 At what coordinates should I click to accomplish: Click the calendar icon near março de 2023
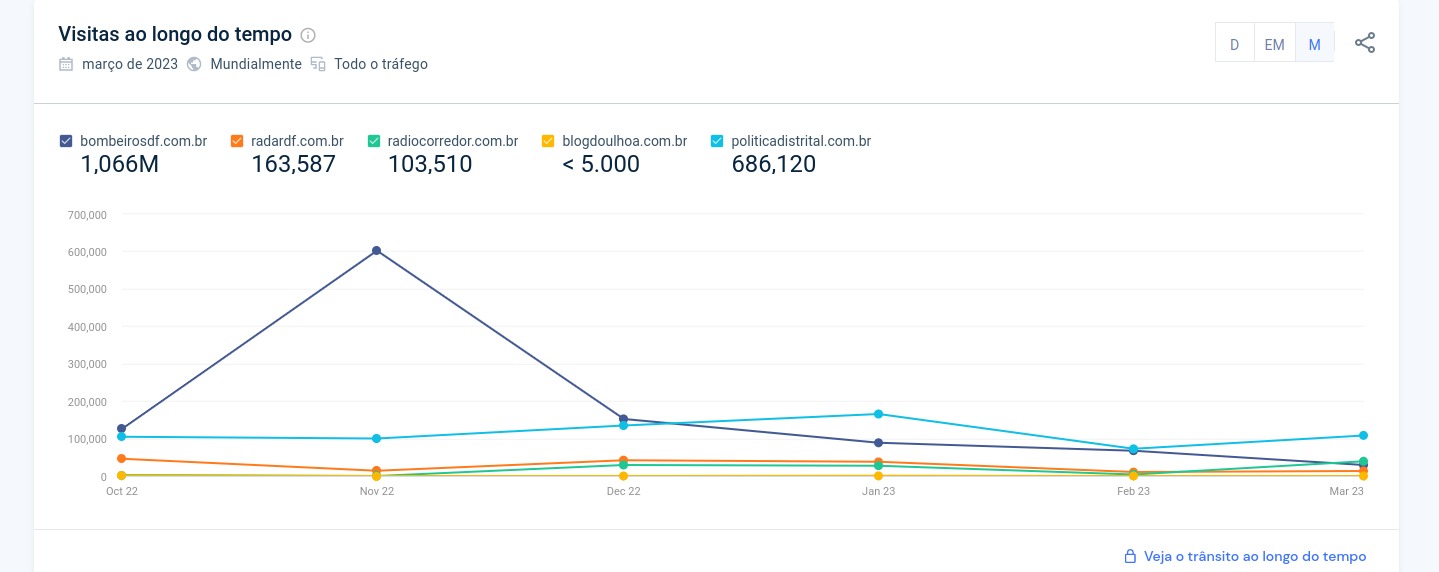[x=66, y=64]
